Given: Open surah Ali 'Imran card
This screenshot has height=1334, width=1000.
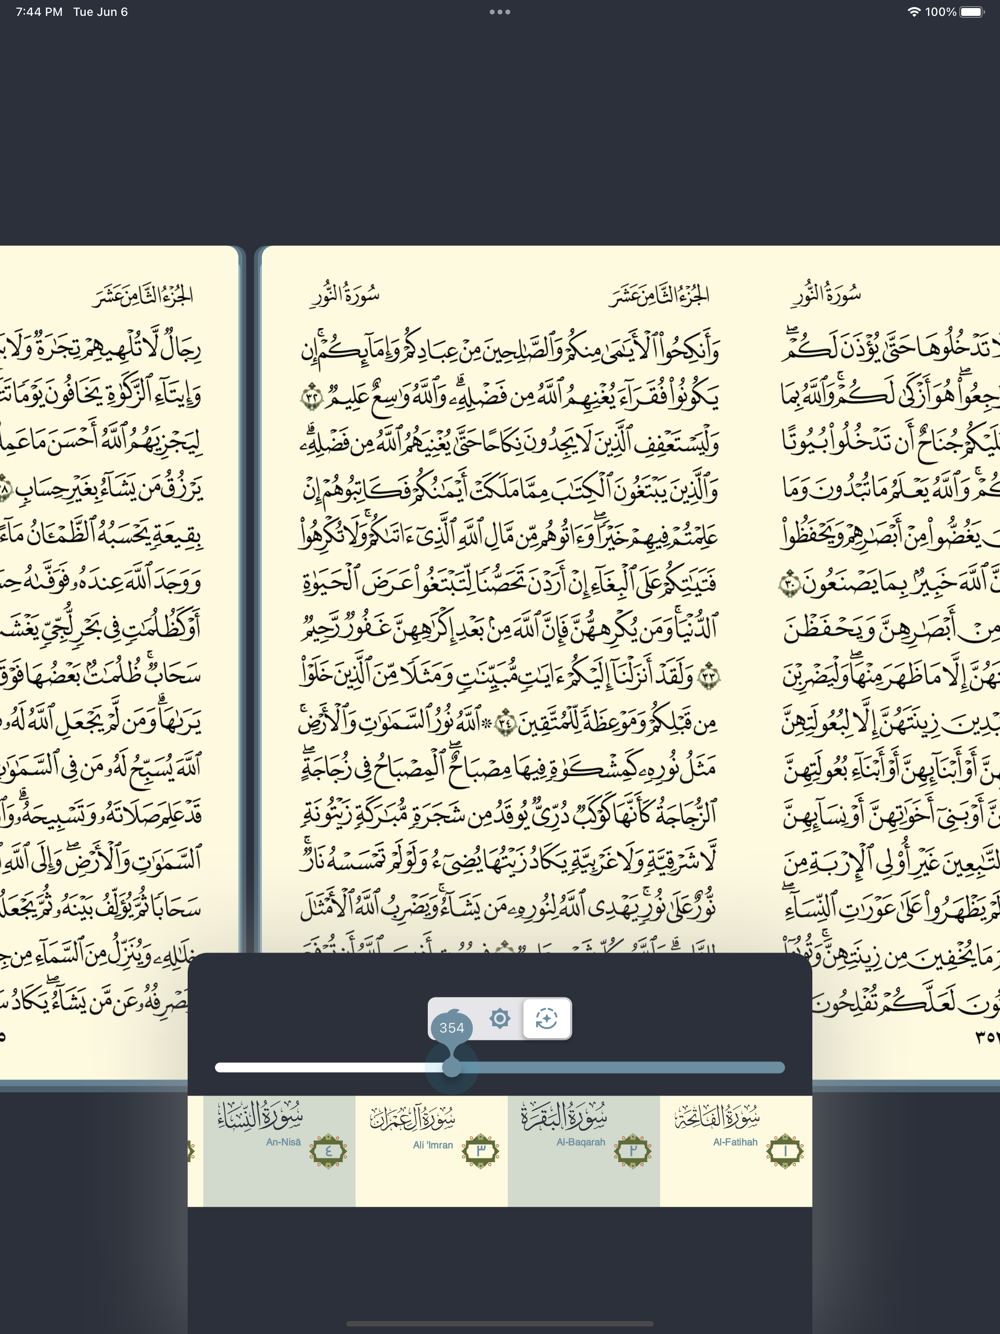Looking at the screenshot, I should (x=432, y=1151).
